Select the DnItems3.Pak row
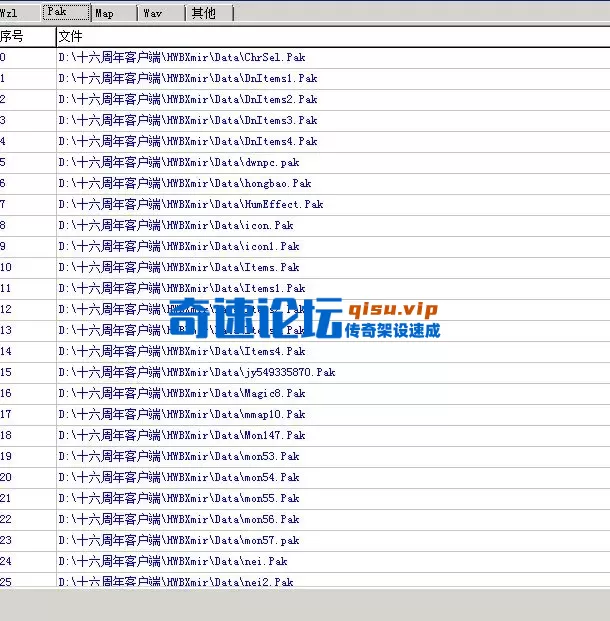 pyautogui.click(x=305, y=121)
